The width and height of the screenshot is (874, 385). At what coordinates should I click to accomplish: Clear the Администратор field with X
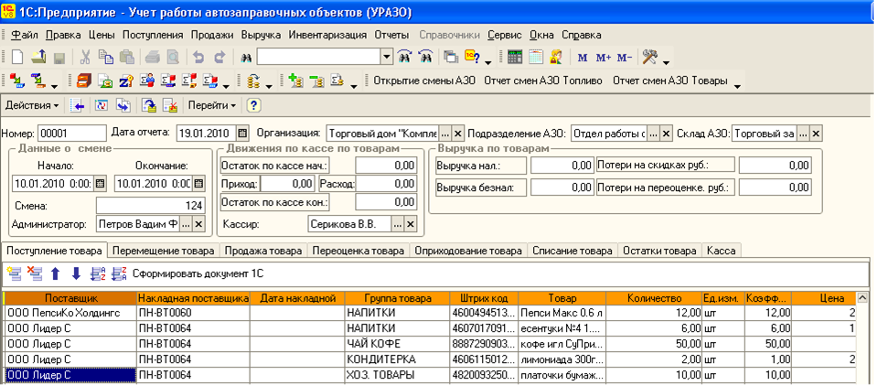point(199,224)
